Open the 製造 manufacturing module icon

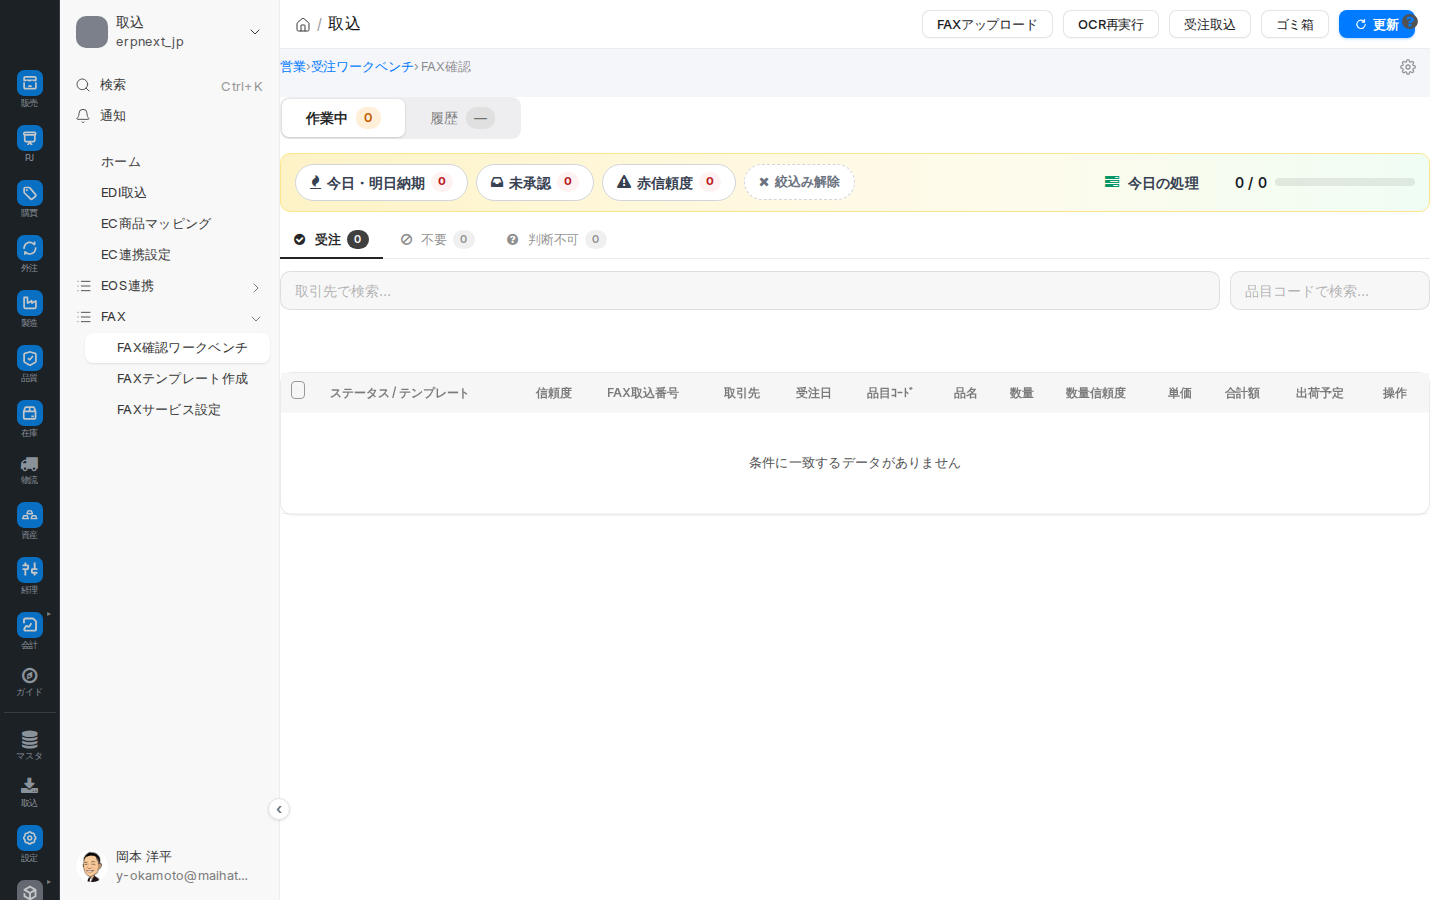pos(30,303)
